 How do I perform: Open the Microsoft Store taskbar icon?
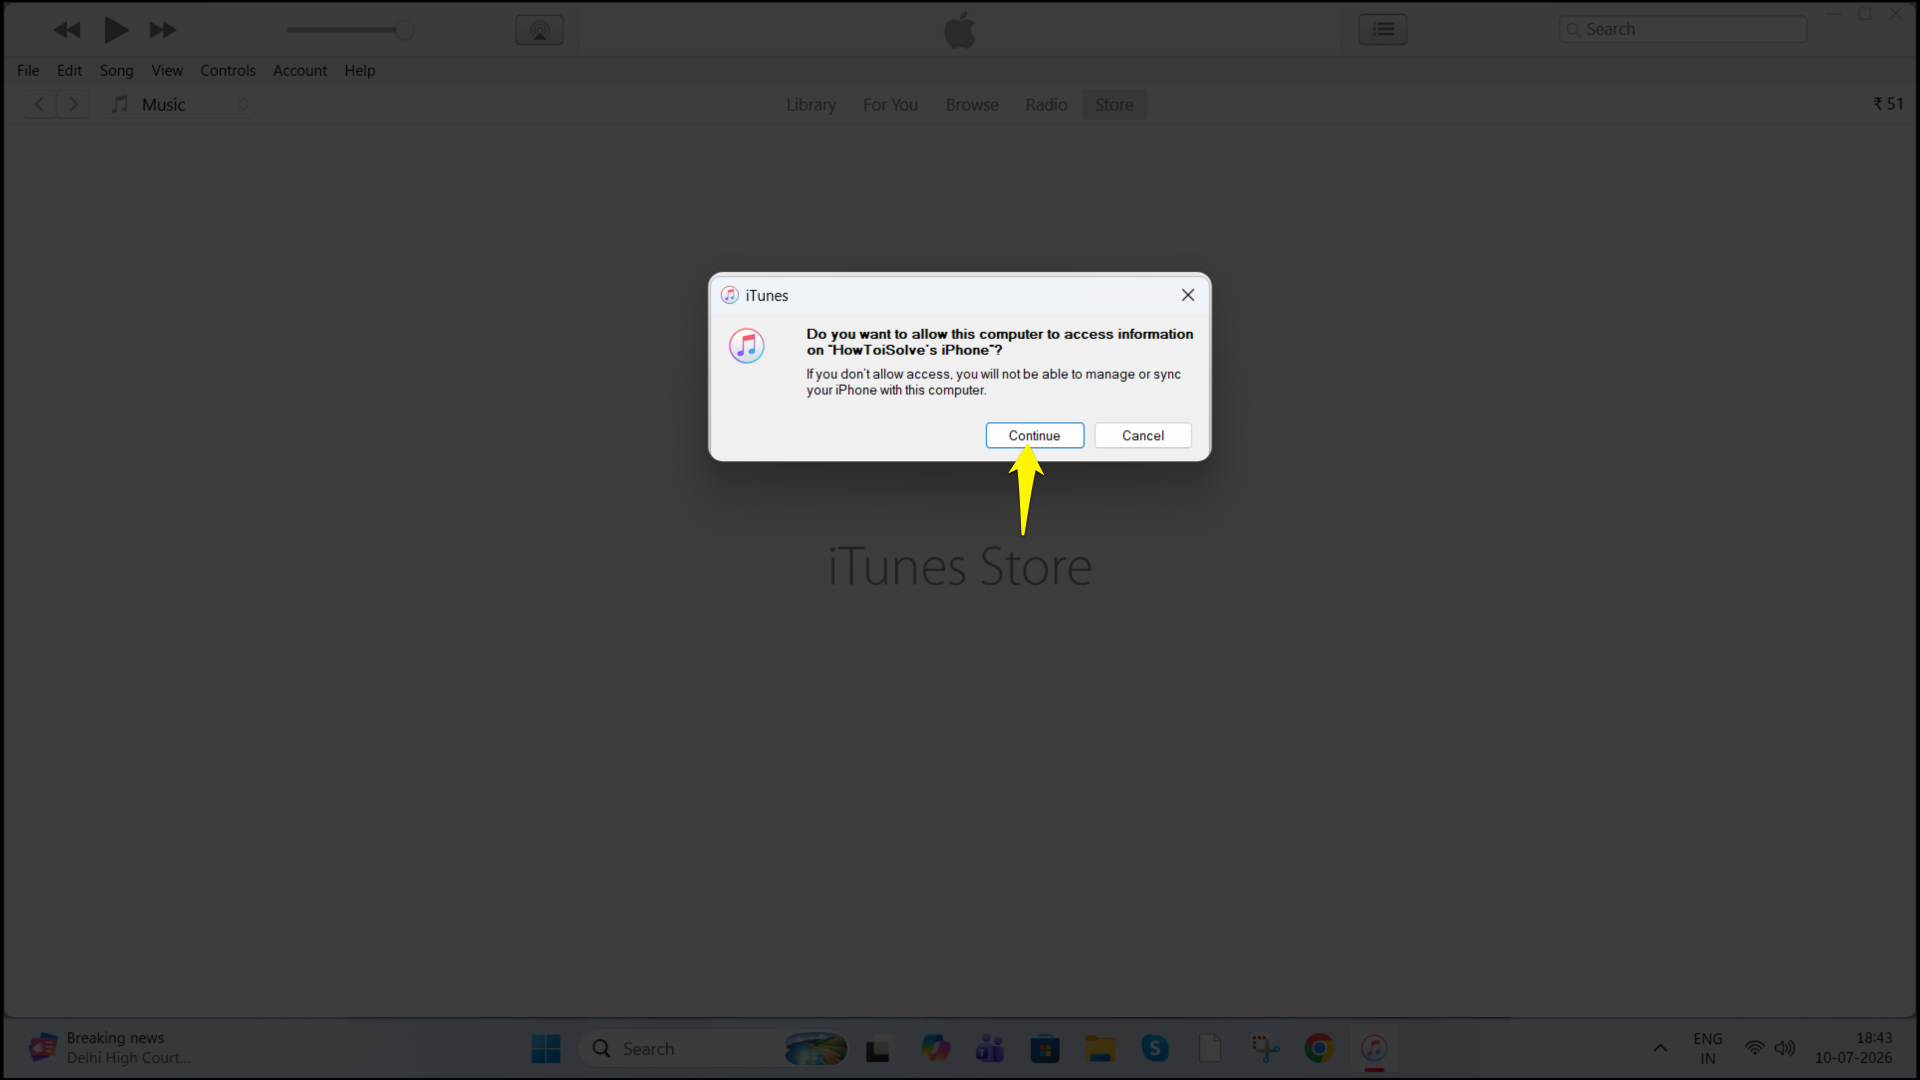point(1045,1048)
